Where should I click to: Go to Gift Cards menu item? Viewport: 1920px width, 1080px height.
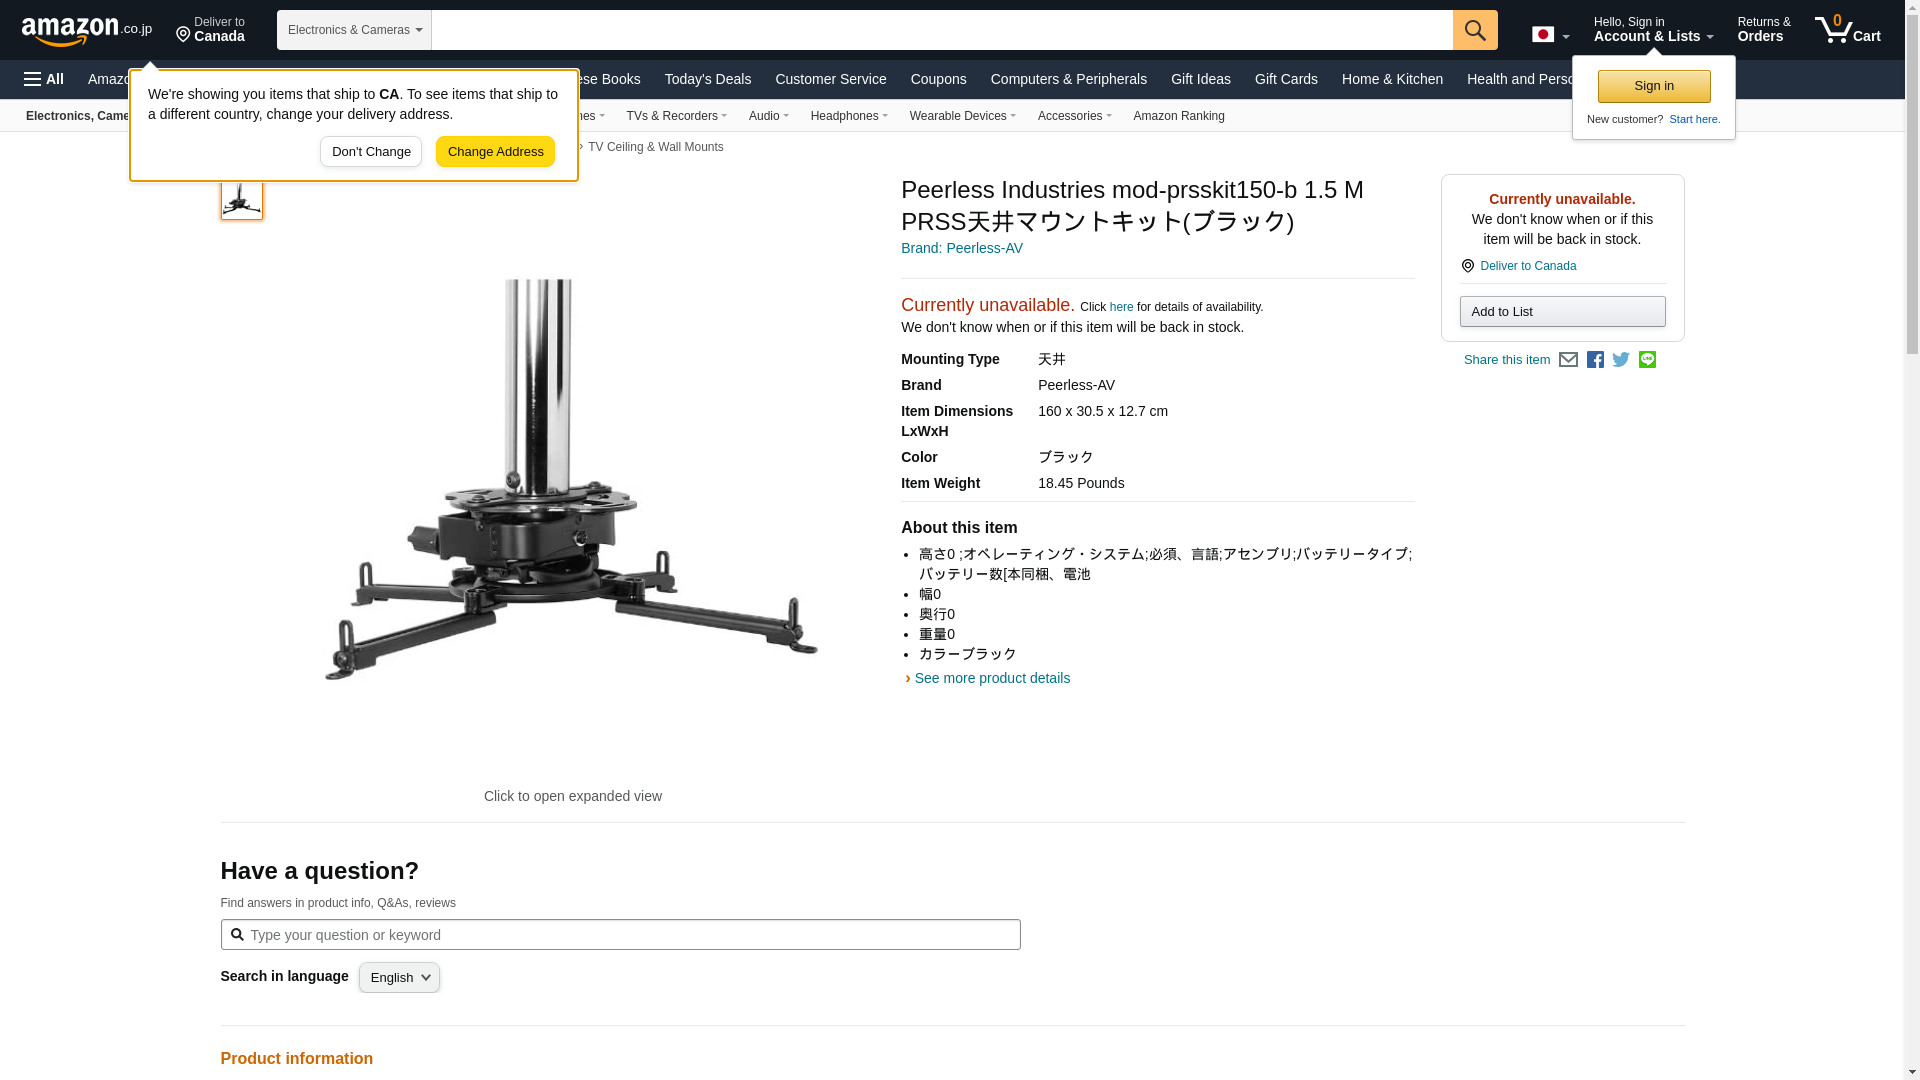(x=1285, y=79)
